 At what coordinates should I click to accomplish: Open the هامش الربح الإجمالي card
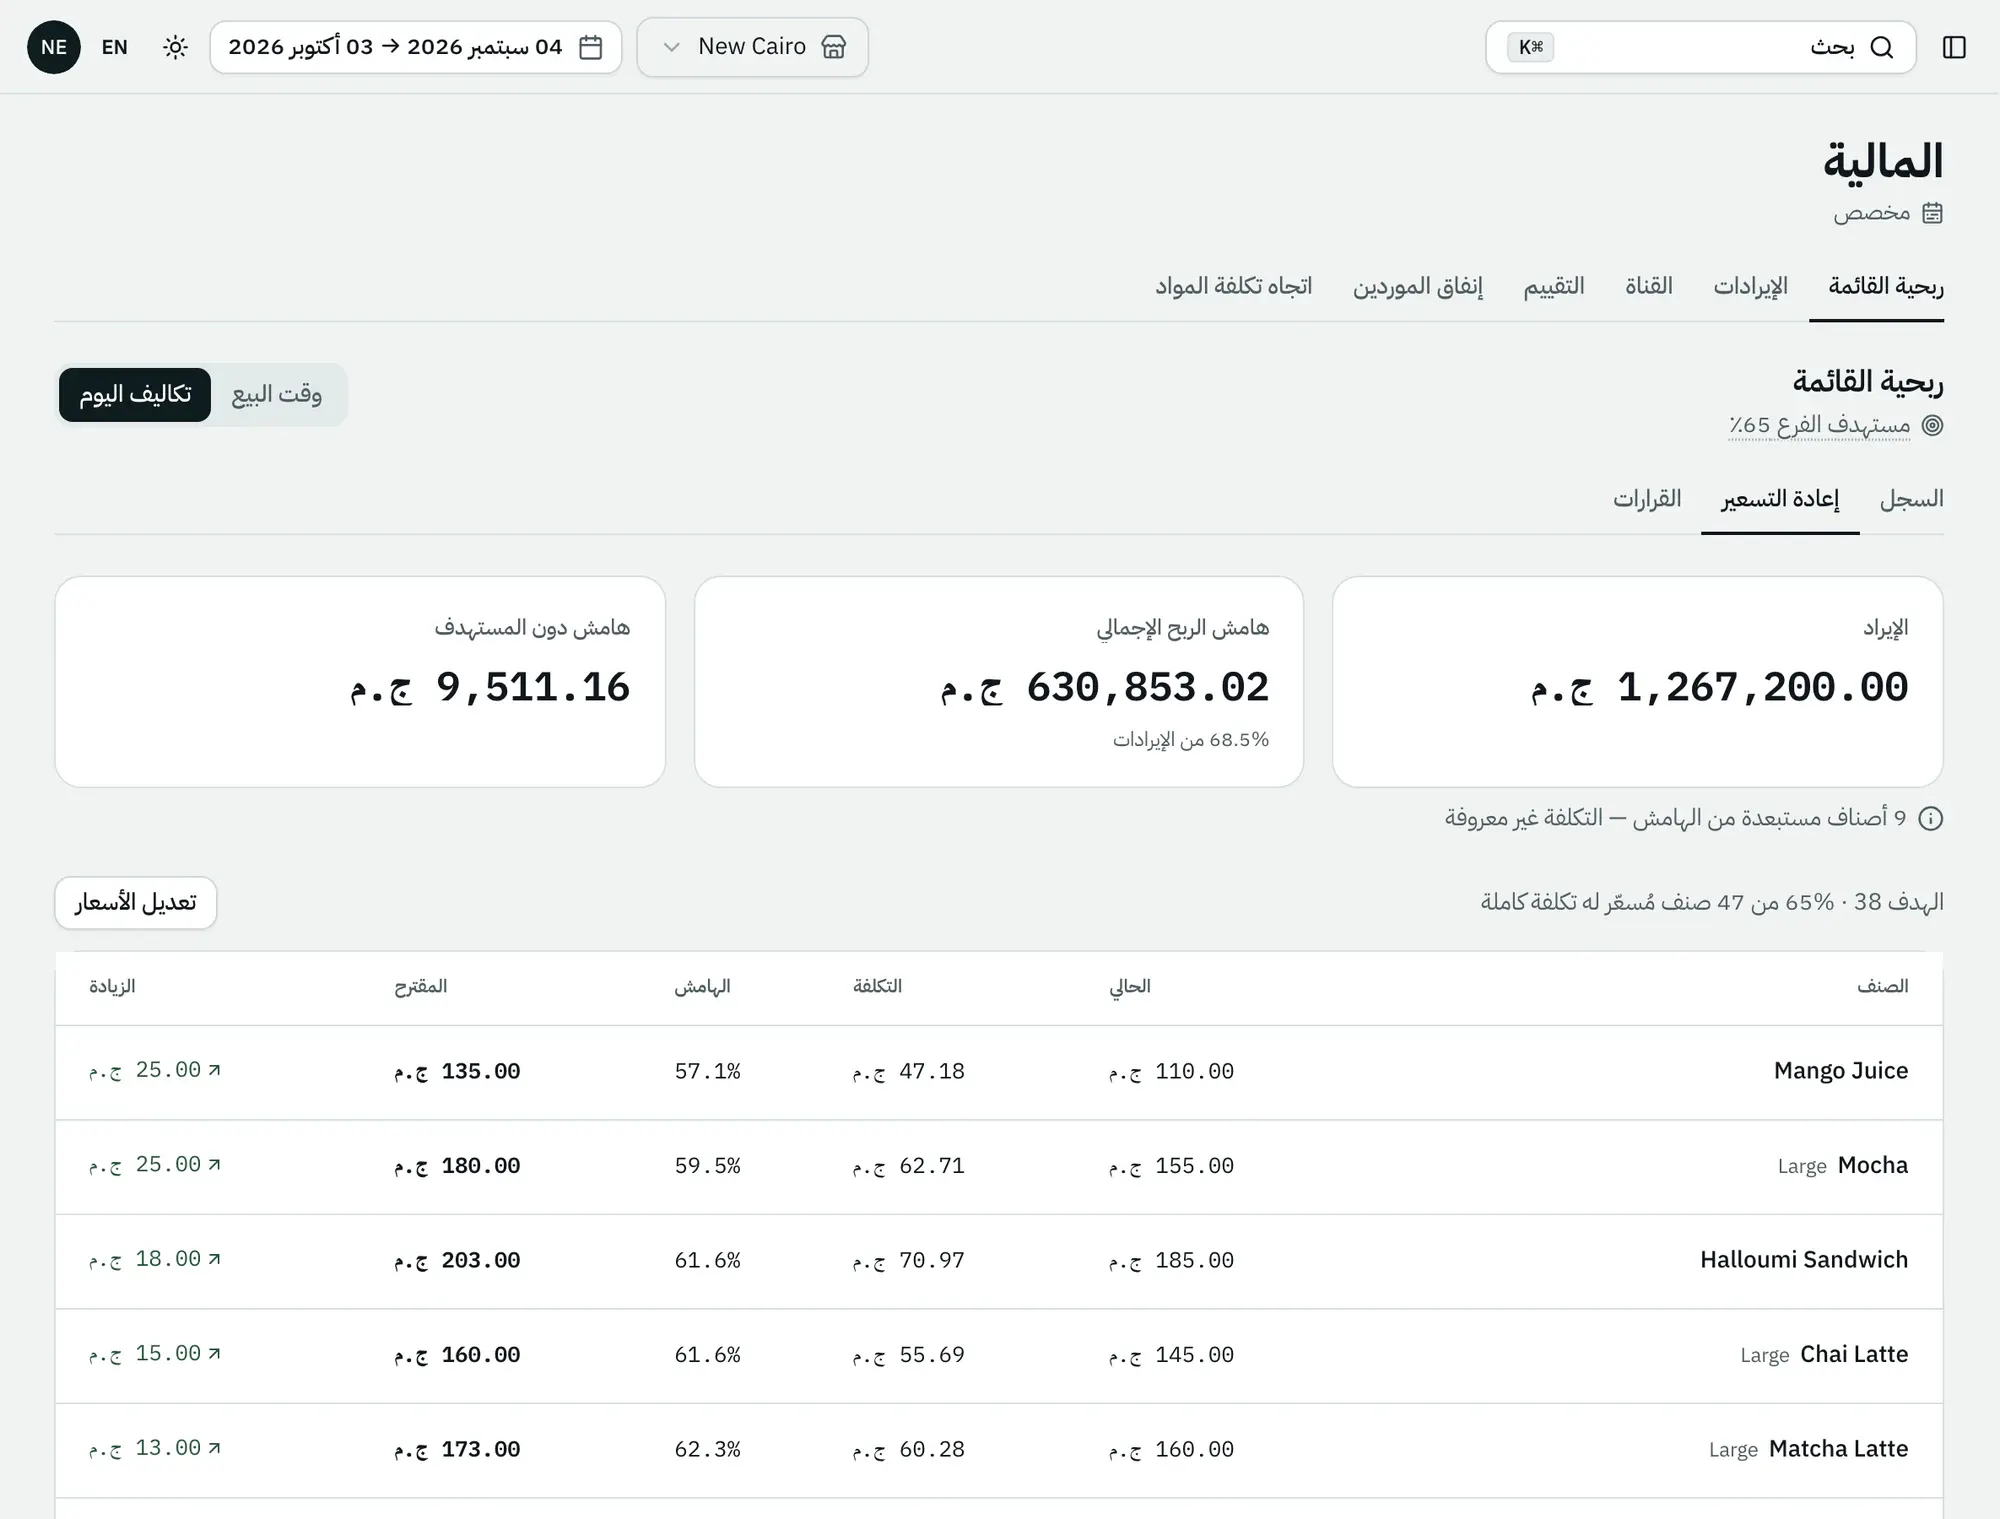coord(999,682)
